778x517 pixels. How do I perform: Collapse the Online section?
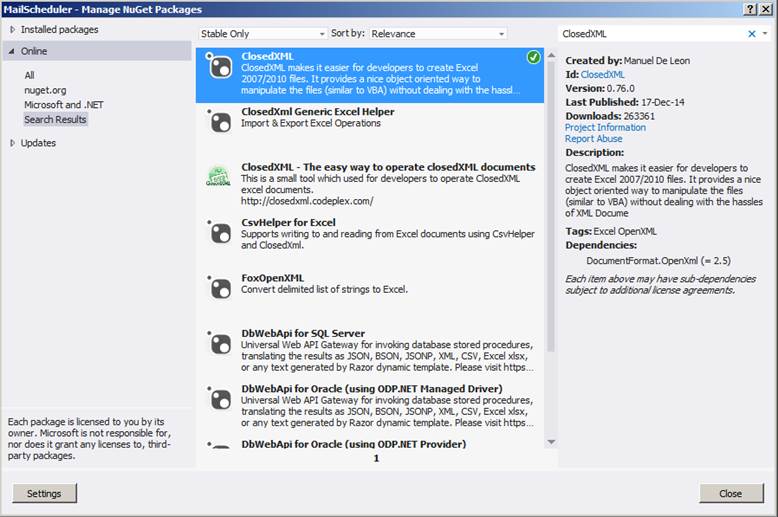point(12,51)
